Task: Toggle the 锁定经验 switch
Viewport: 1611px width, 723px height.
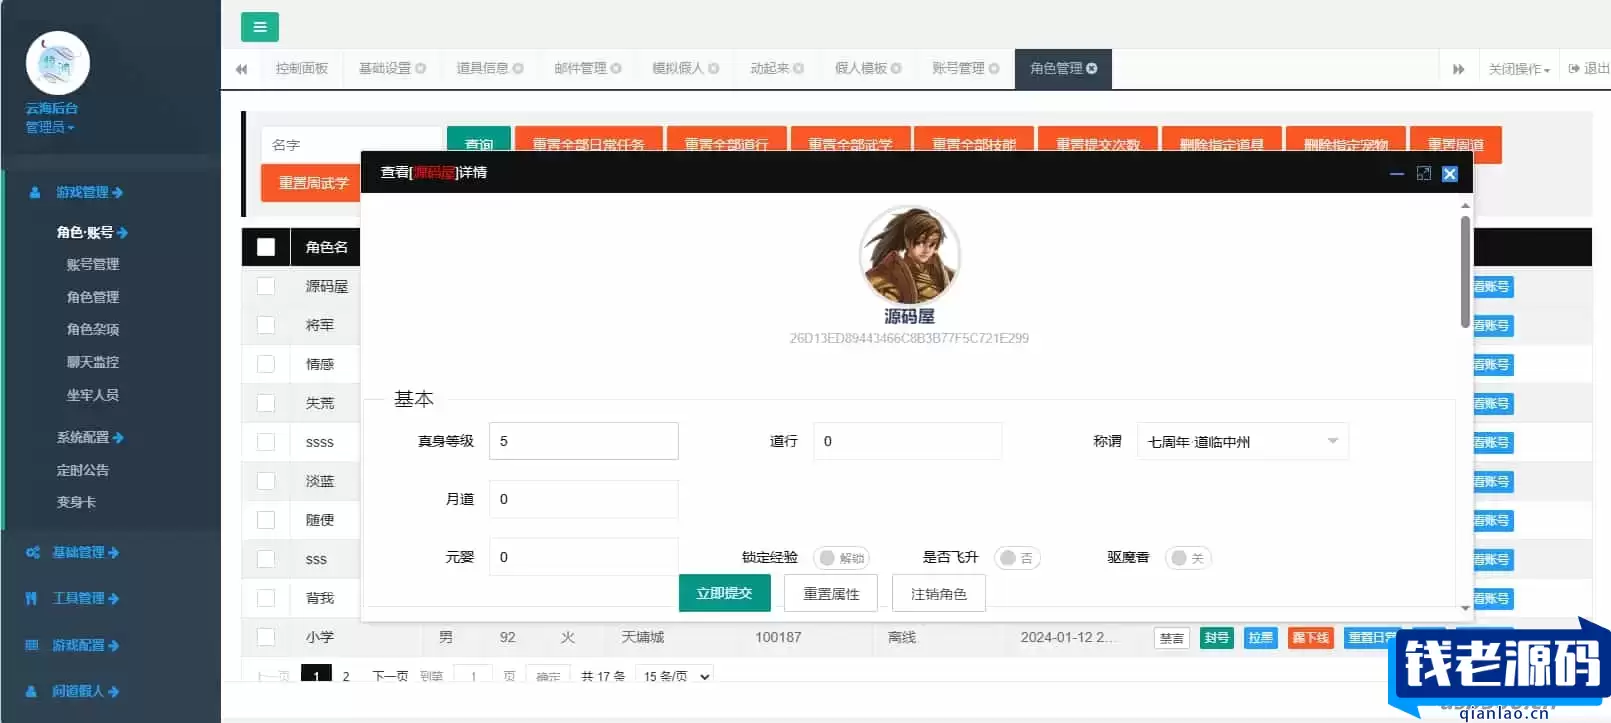Action: pyautogui.click(x=841, y=558)
